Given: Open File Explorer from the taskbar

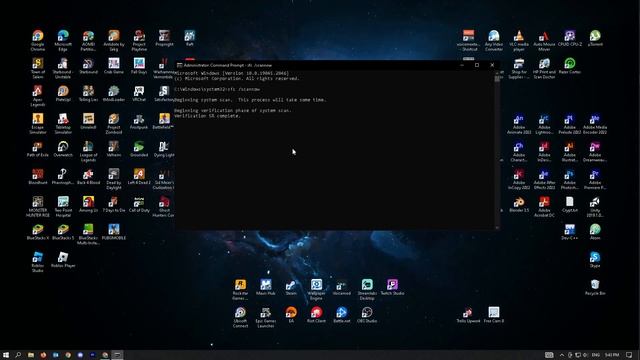Looking at the screenshot, I should pos(31,355).
